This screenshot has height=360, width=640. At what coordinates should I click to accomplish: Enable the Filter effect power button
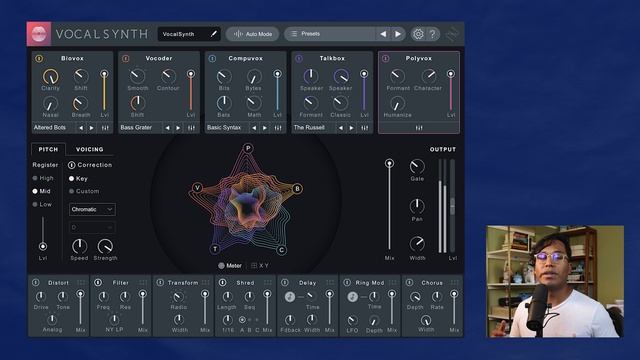click(x=98, y=282)
